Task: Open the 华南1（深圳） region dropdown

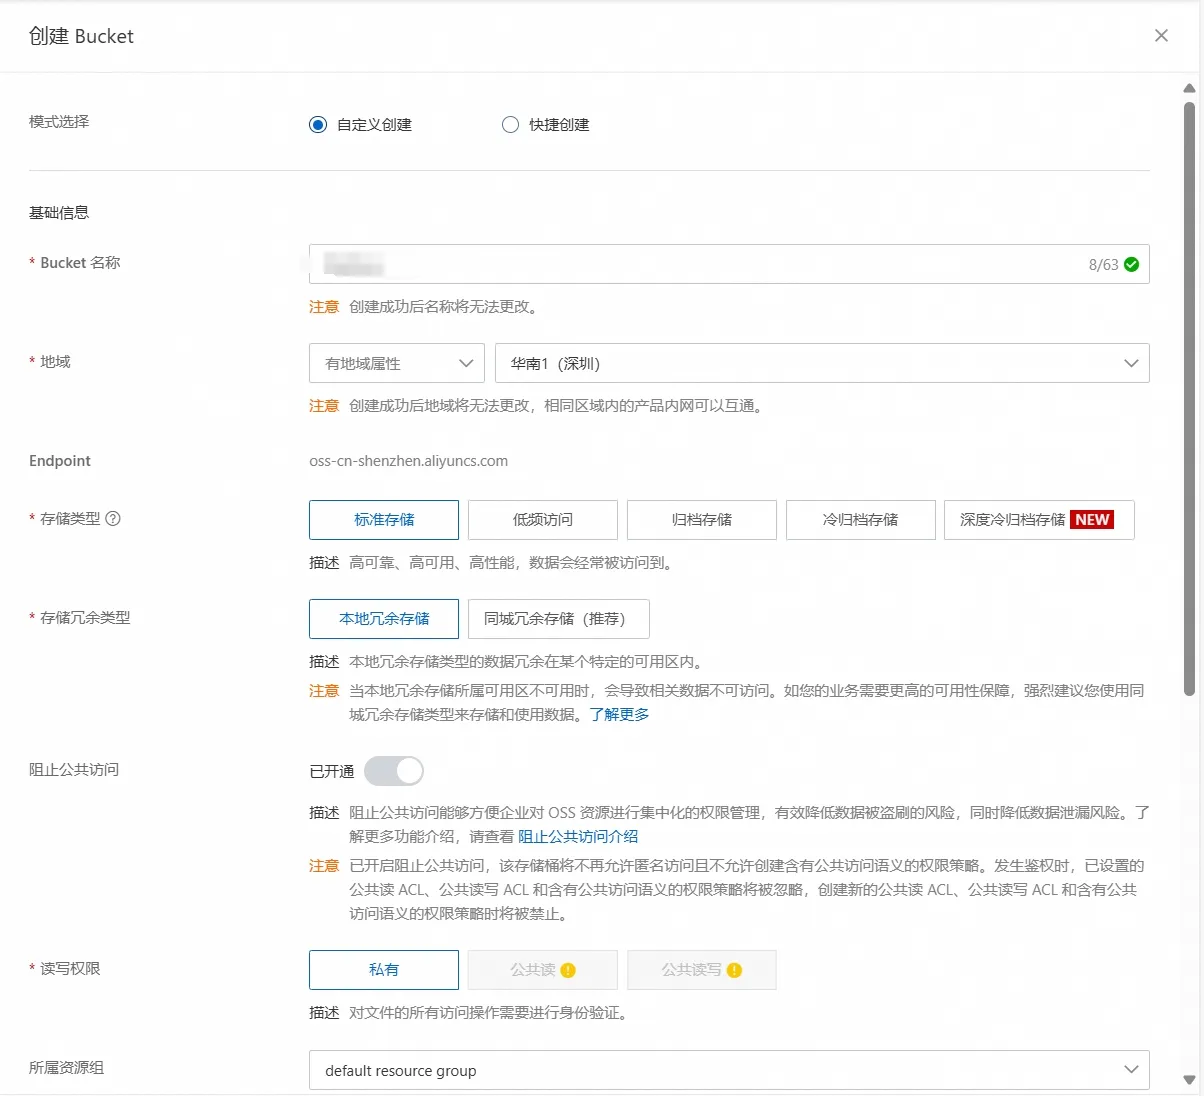Action: (822, 363)
